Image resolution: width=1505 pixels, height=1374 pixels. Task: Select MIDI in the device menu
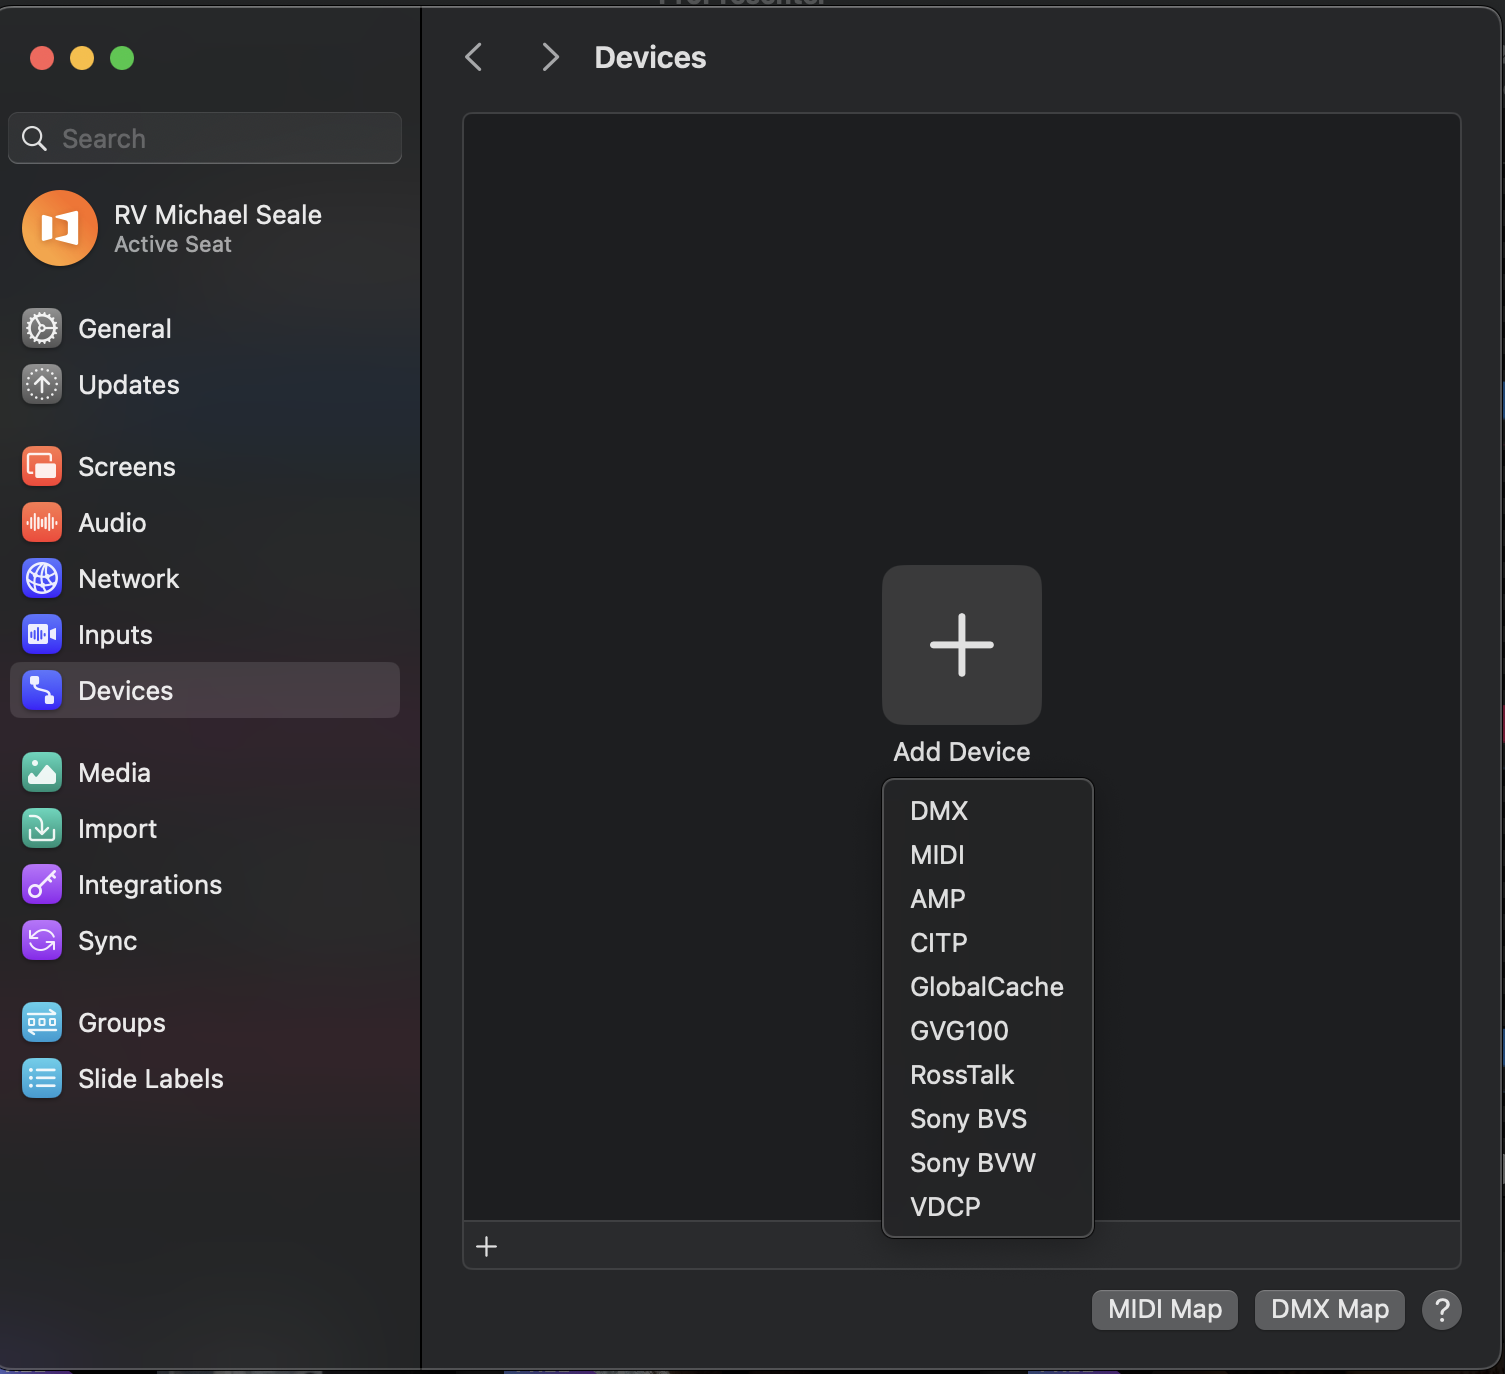(937, 855)
